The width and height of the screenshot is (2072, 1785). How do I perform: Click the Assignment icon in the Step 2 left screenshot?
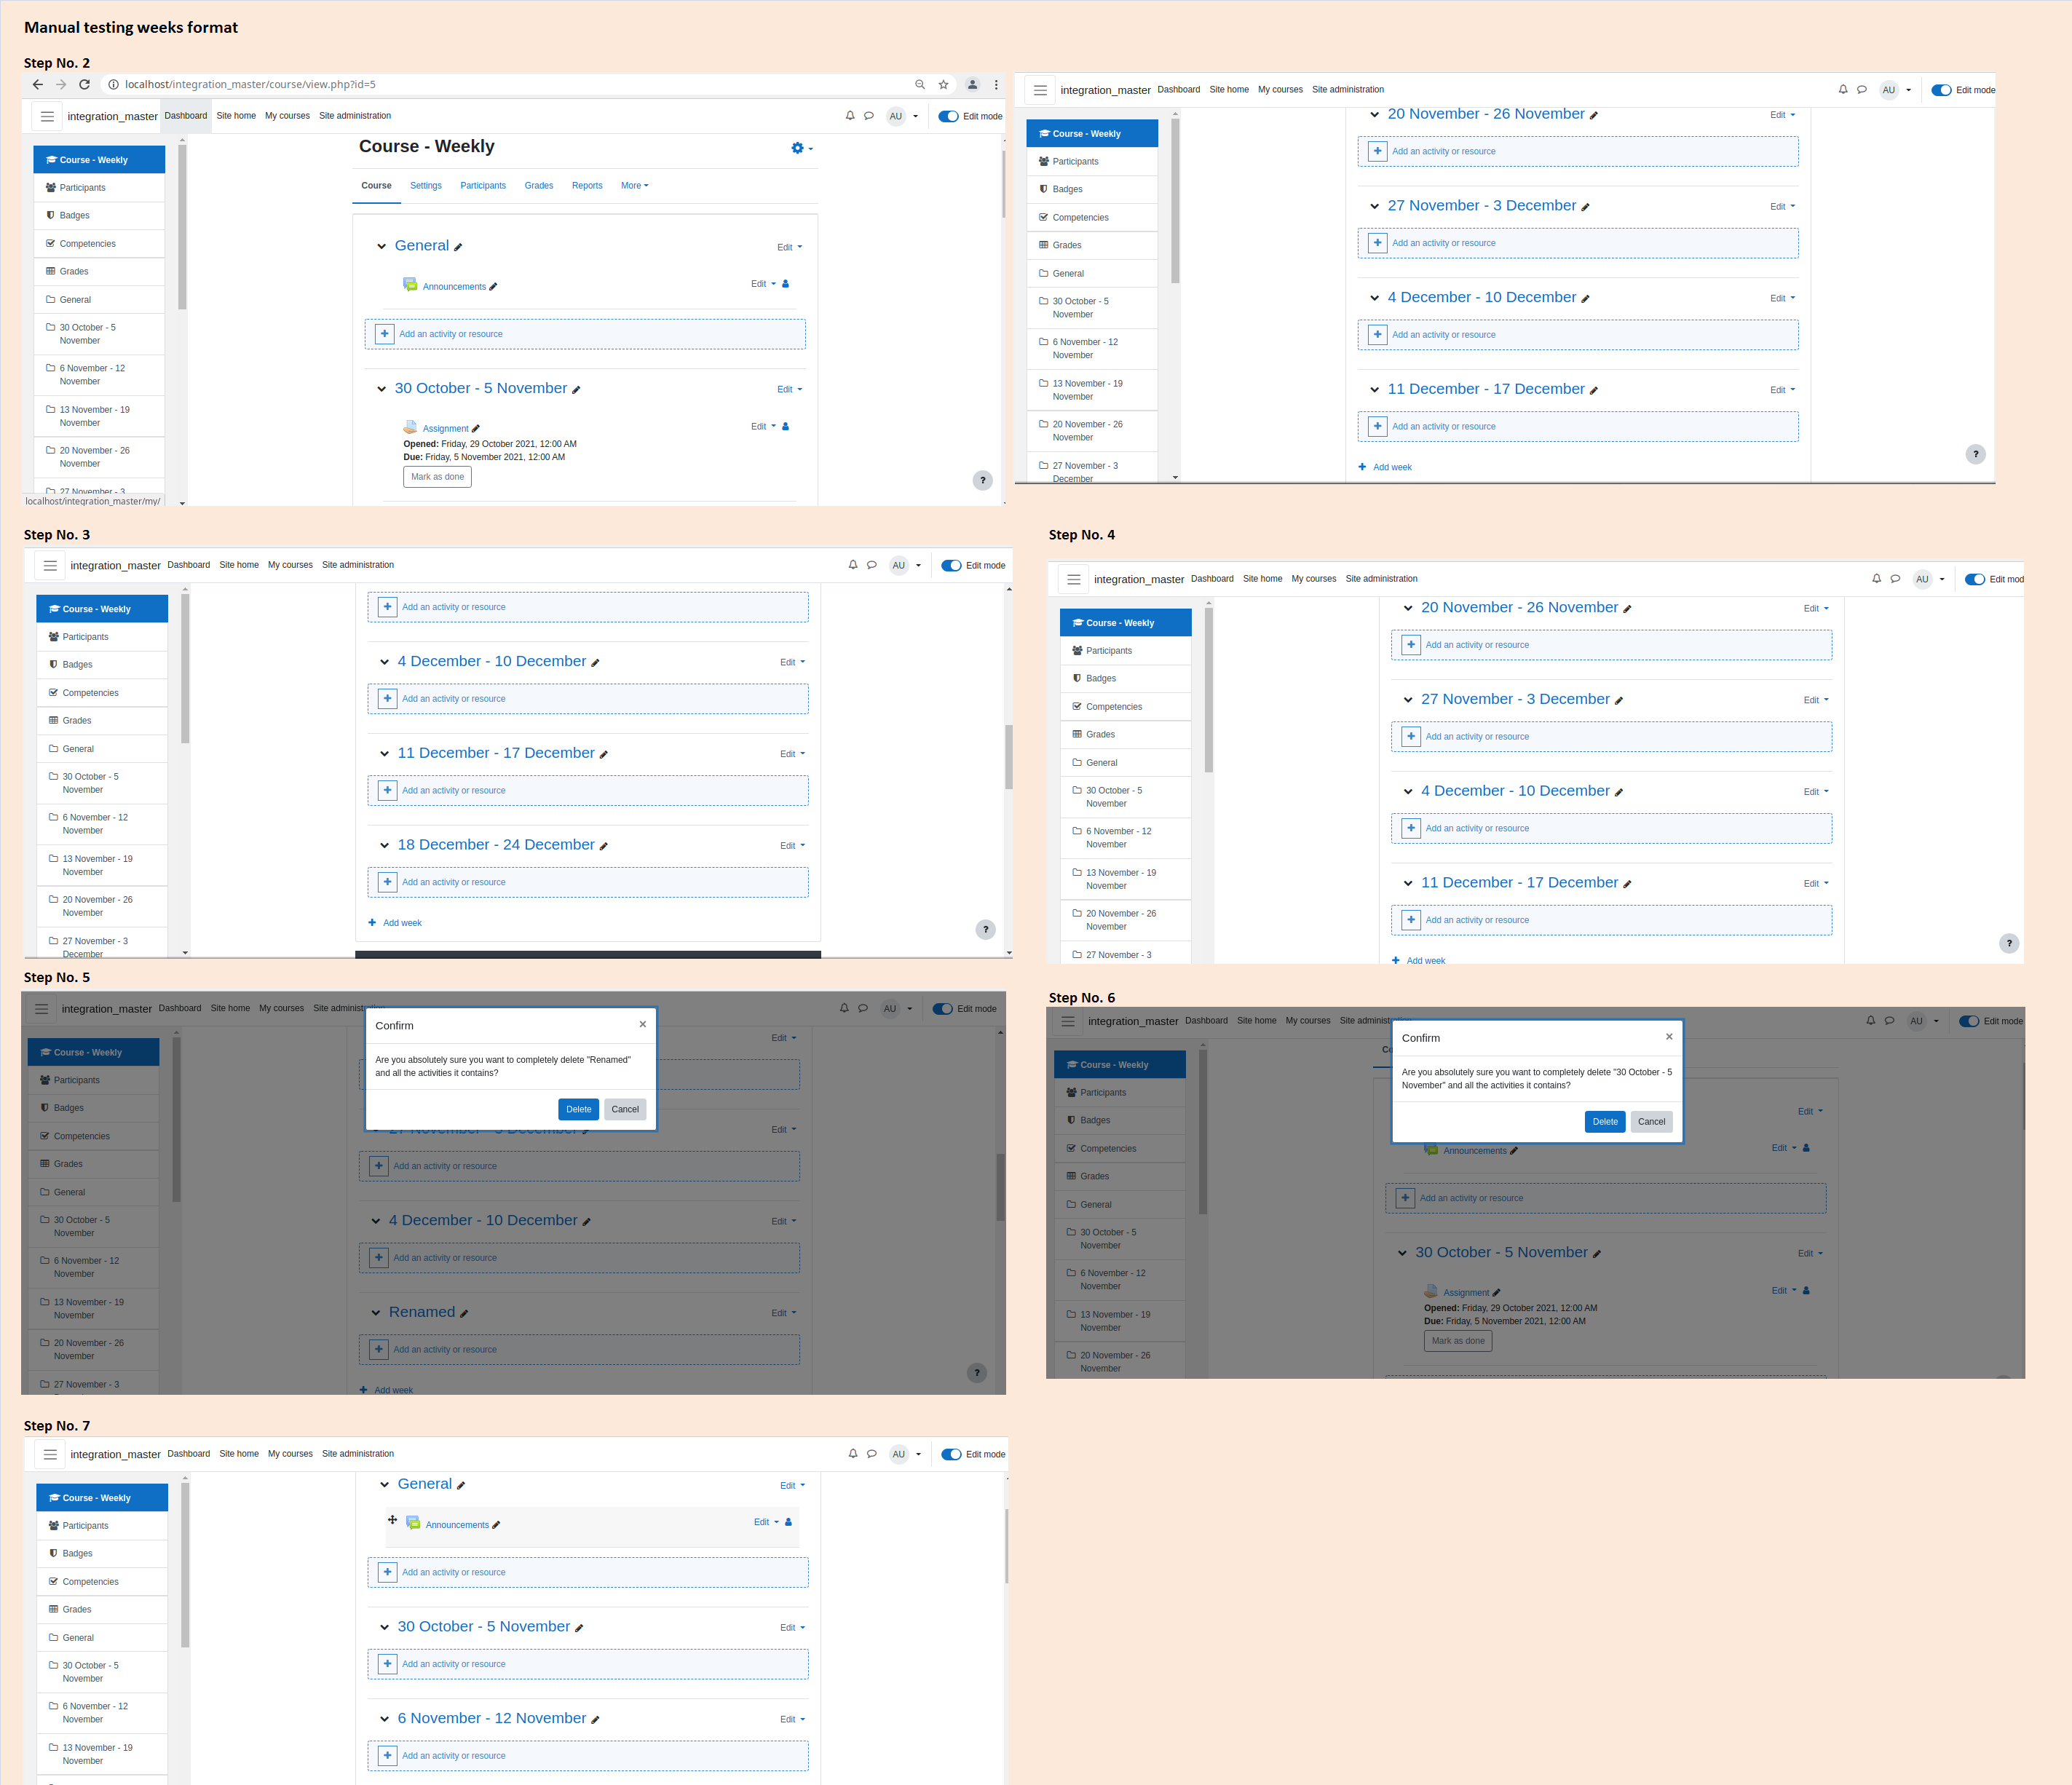click(410, 427)
